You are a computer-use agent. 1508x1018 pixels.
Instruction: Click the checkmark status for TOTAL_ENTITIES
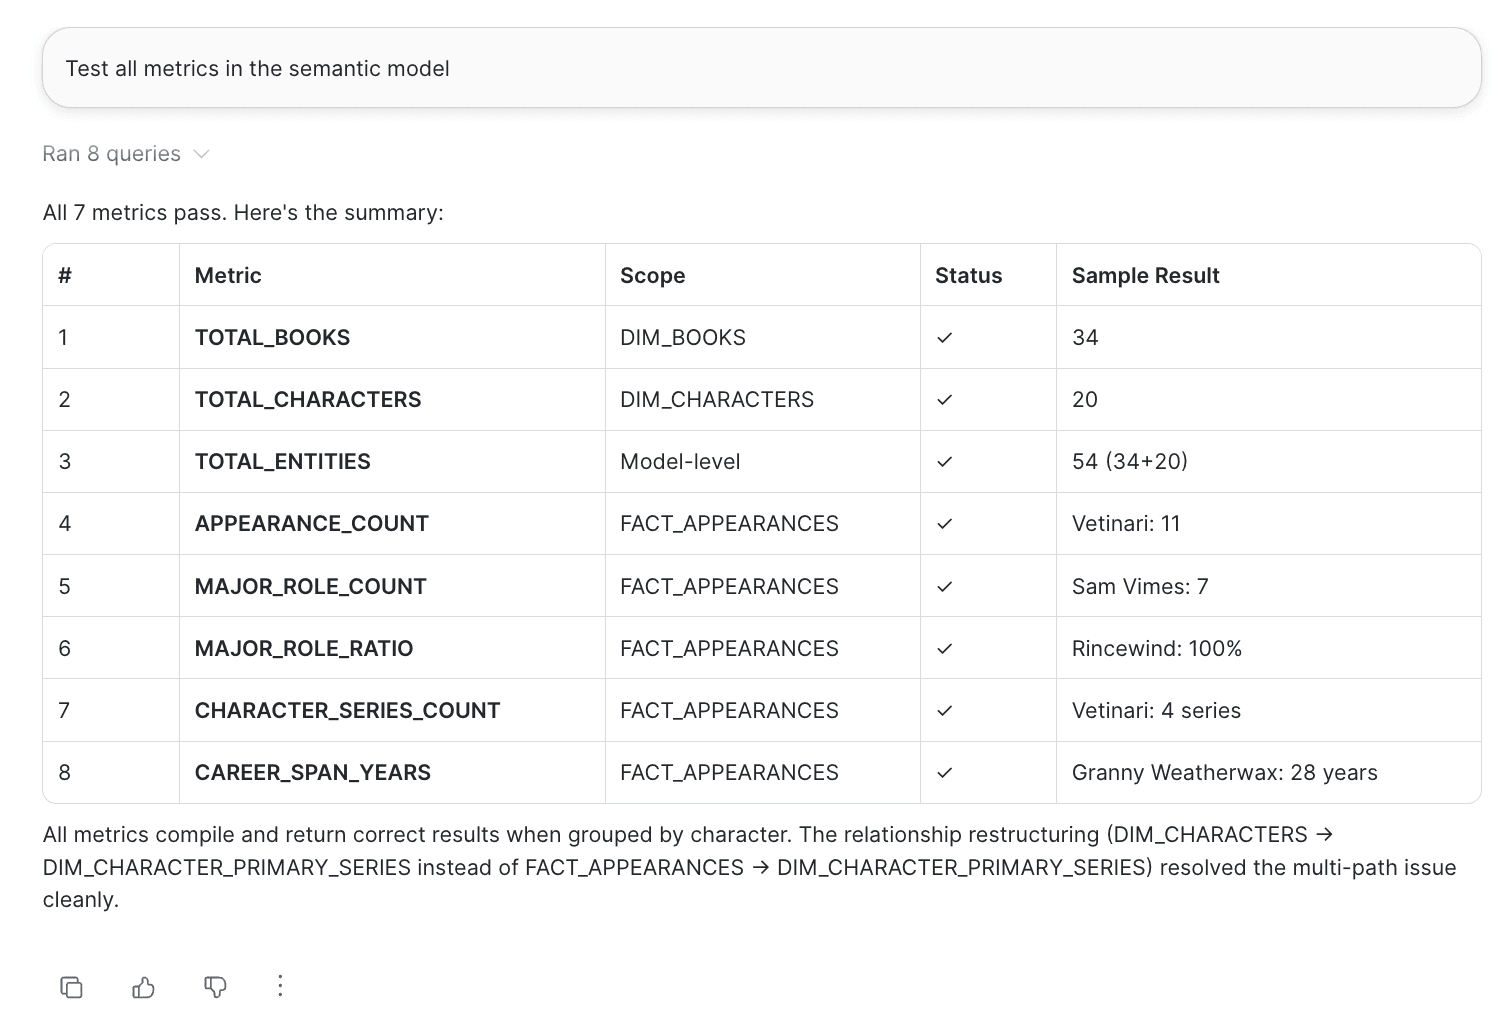(x=944, y=462)
